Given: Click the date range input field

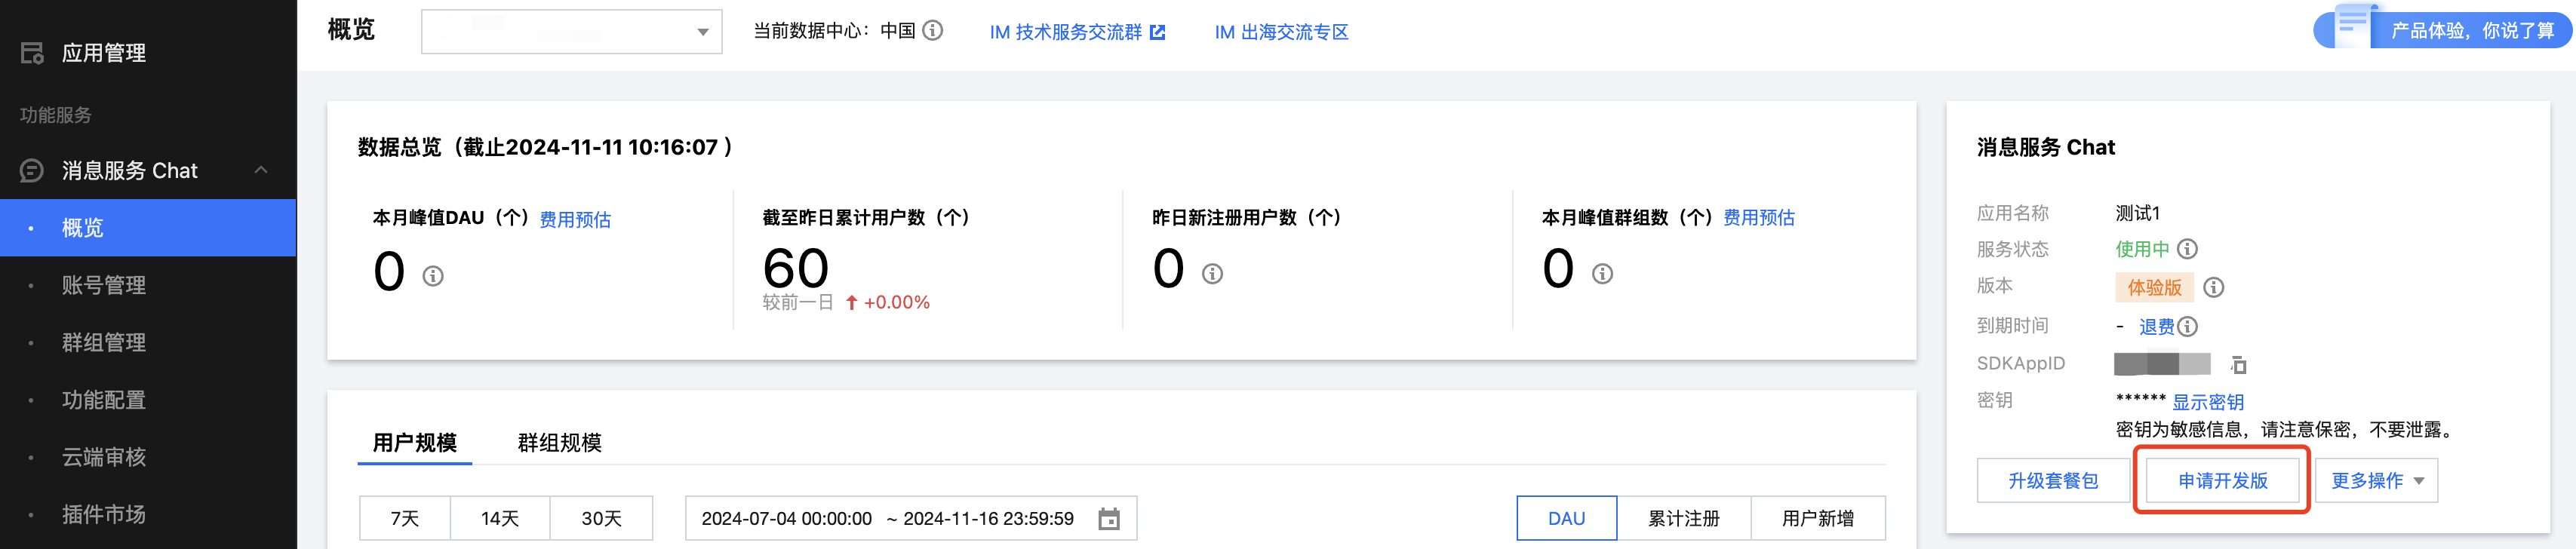Looking at the screenshot, I should click(910, 518).
